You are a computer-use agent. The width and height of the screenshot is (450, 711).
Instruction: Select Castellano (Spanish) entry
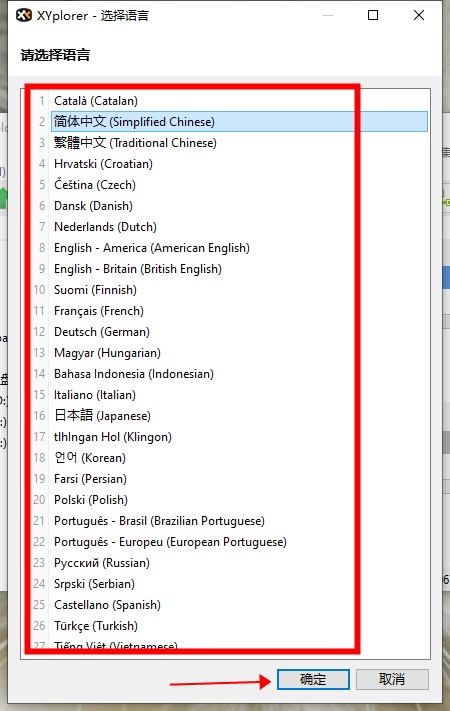coord(108,604)
